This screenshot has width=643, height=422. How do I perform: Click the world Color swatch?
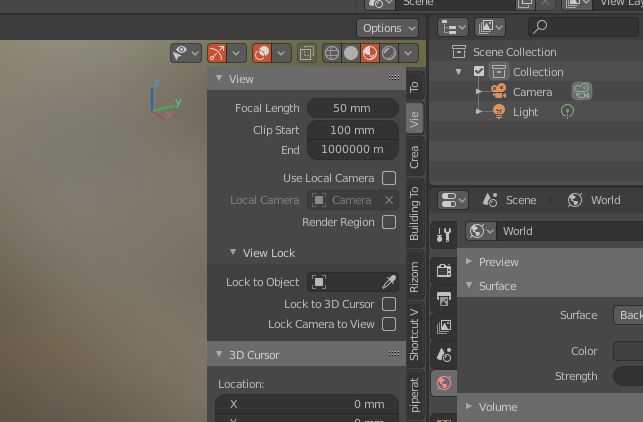tap(628, 351)
